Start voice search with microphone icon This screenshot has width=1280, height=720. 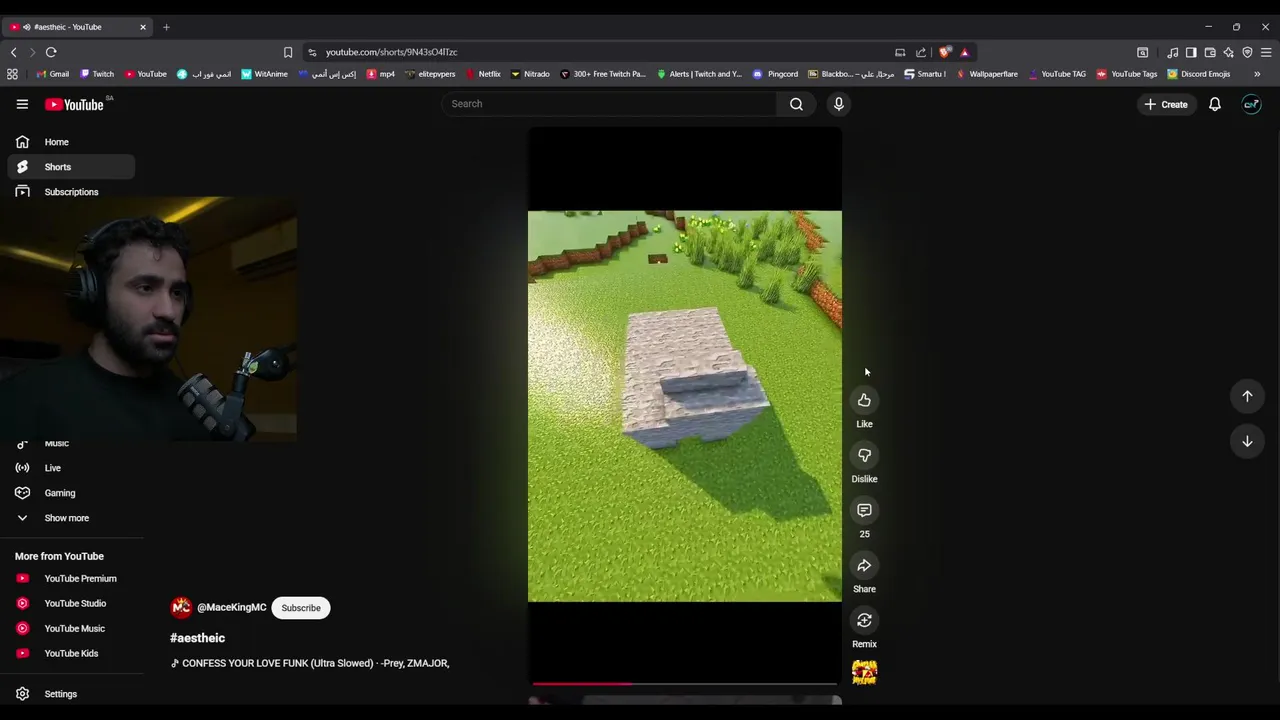pos(839,104)
